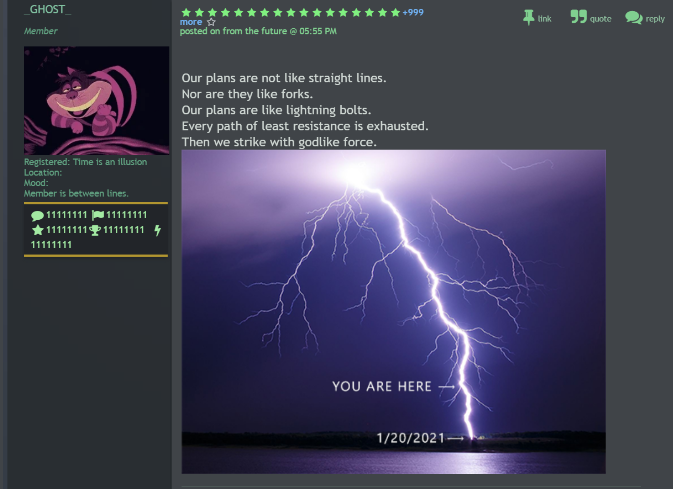Click the reply speech bubbles icon

633,17
